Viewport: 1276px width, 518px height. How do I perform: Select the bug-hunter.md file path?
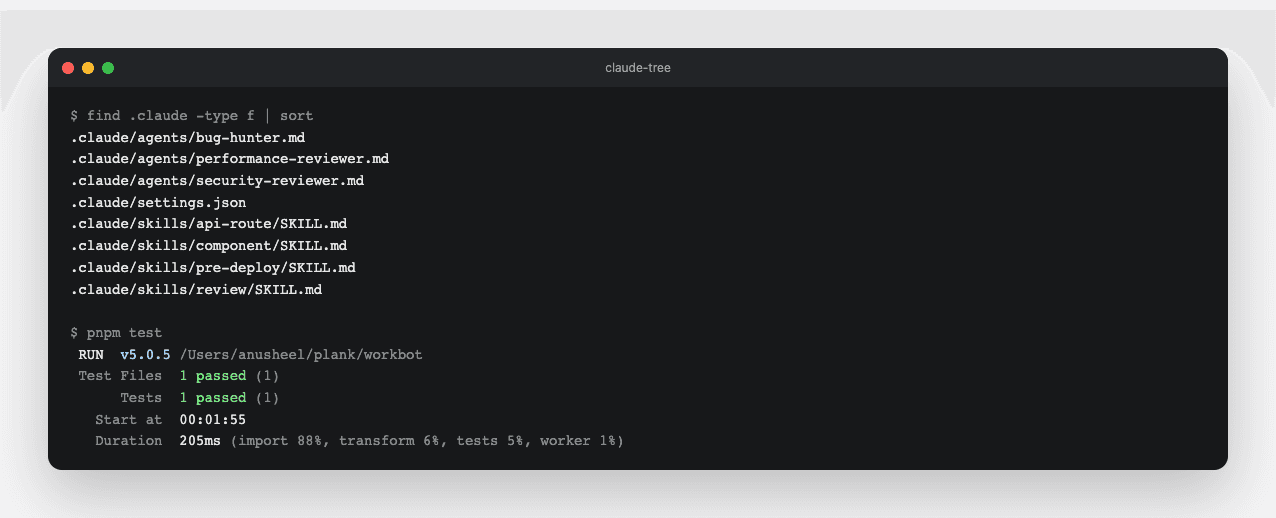(x=187, y=137)
